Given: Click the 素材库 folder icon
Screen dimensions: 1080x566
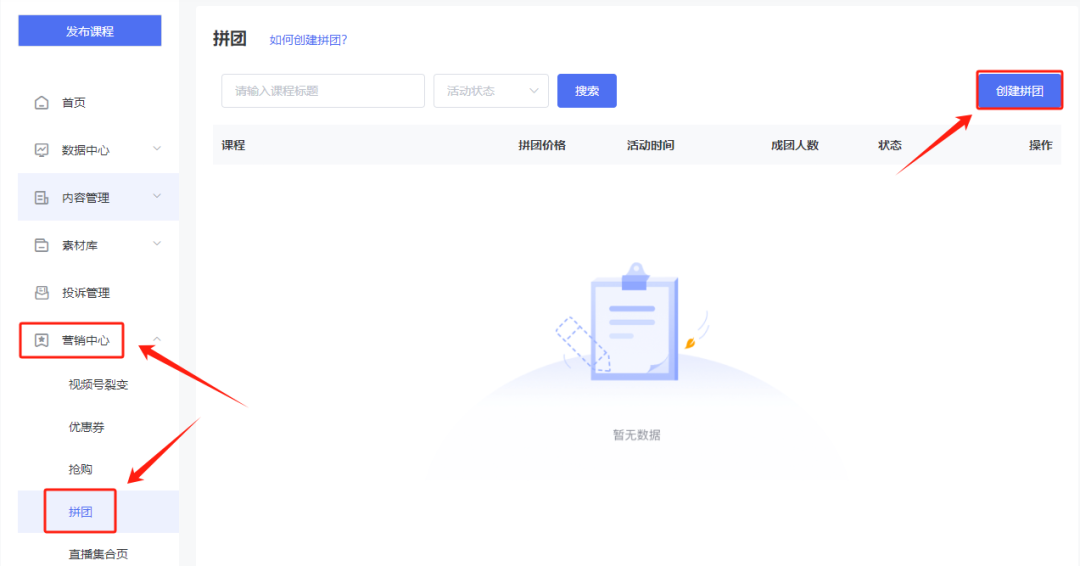Looking at the screenshot, I should 41,245.
